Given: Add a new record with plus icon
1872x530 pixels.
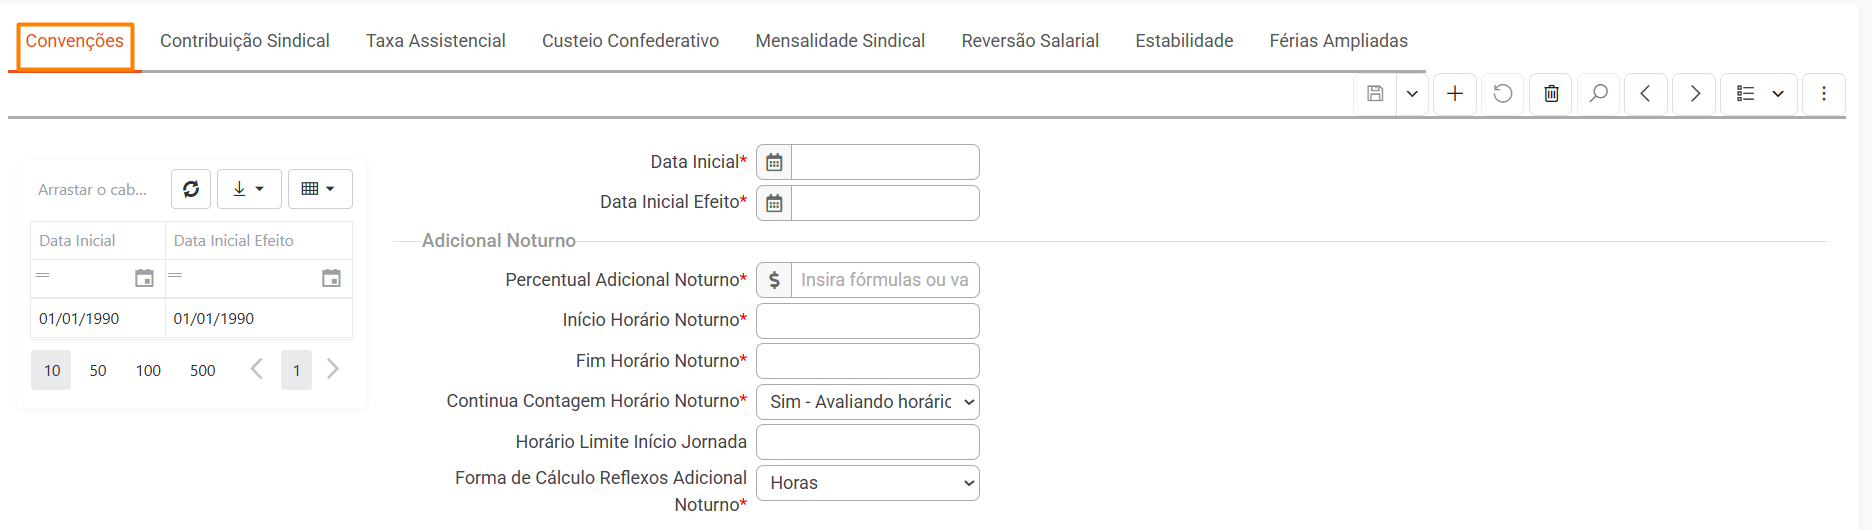Looking at the screenshot, I should (1455, 93).
